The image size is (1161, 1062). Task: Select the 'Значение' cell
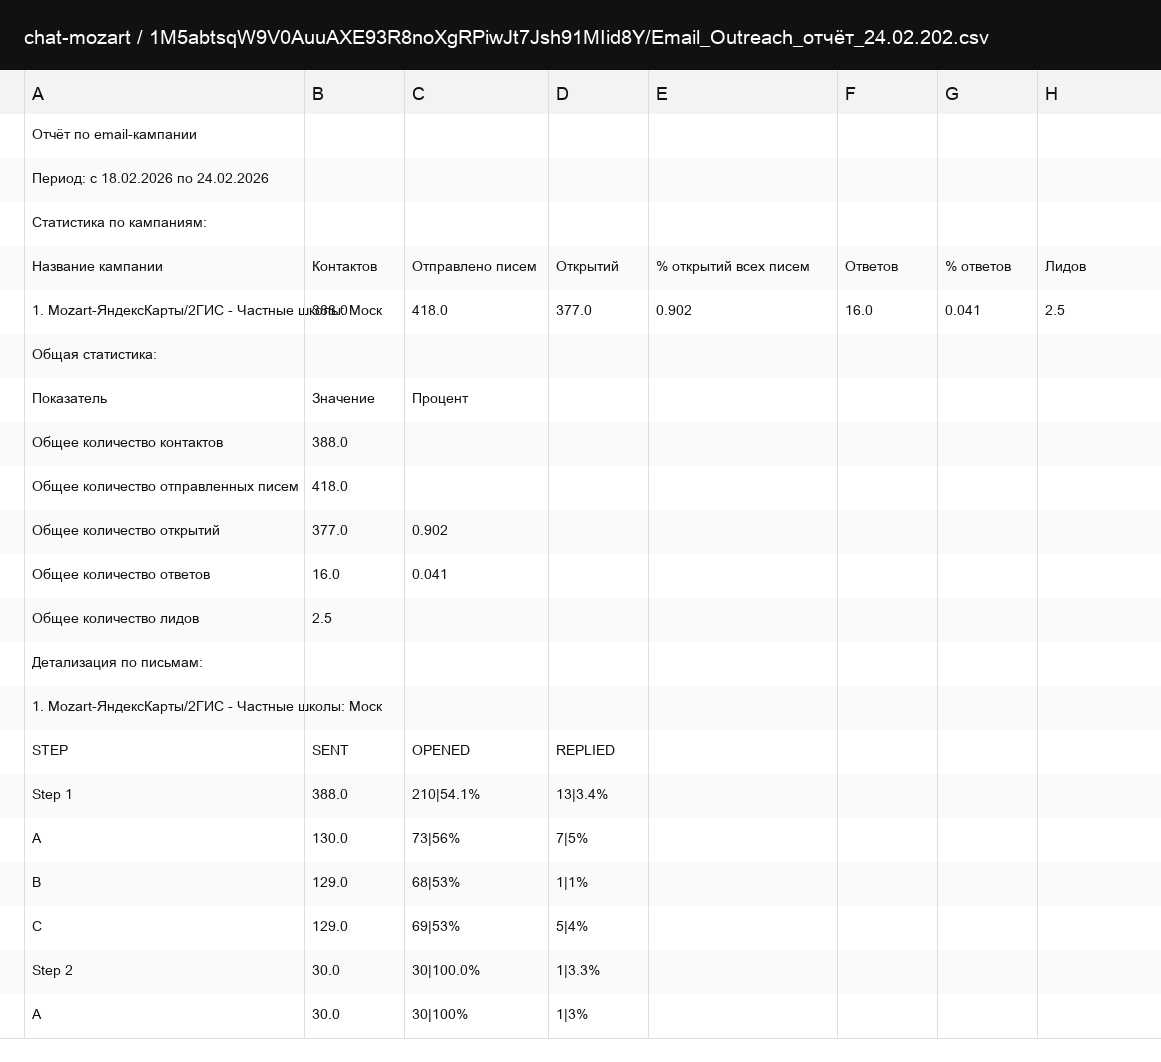click(x=354, y=398)
